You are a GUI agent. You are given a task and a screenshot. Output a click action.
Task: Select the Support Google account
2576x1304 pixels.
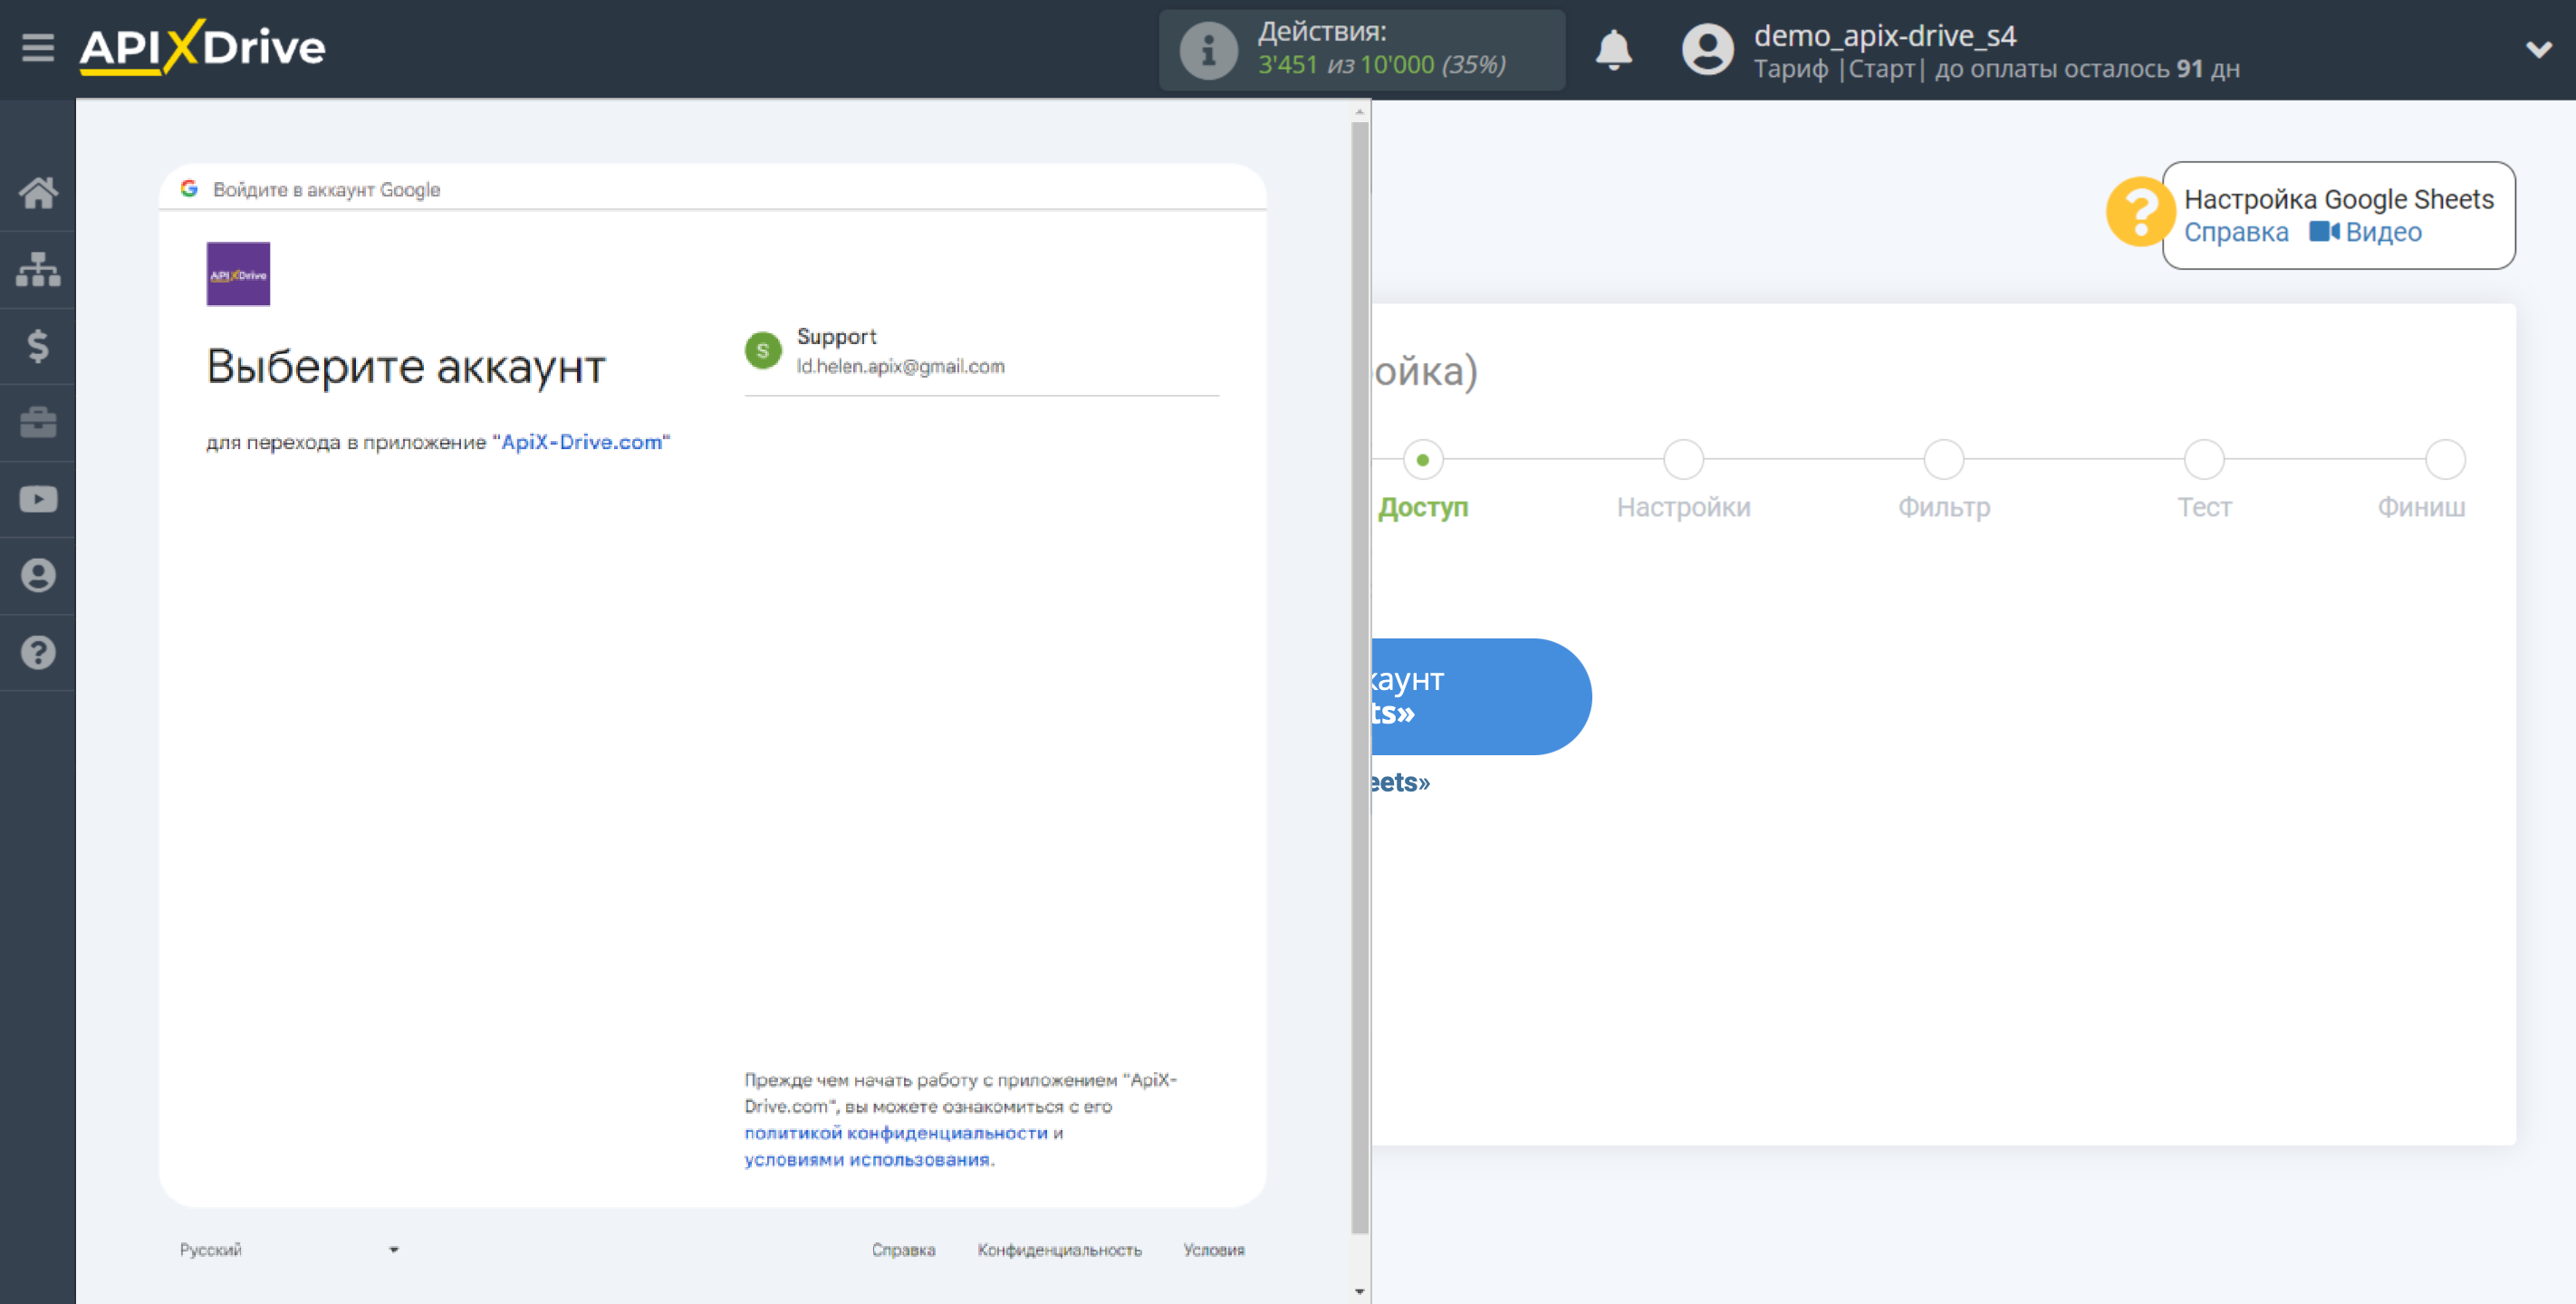(981, 351)
